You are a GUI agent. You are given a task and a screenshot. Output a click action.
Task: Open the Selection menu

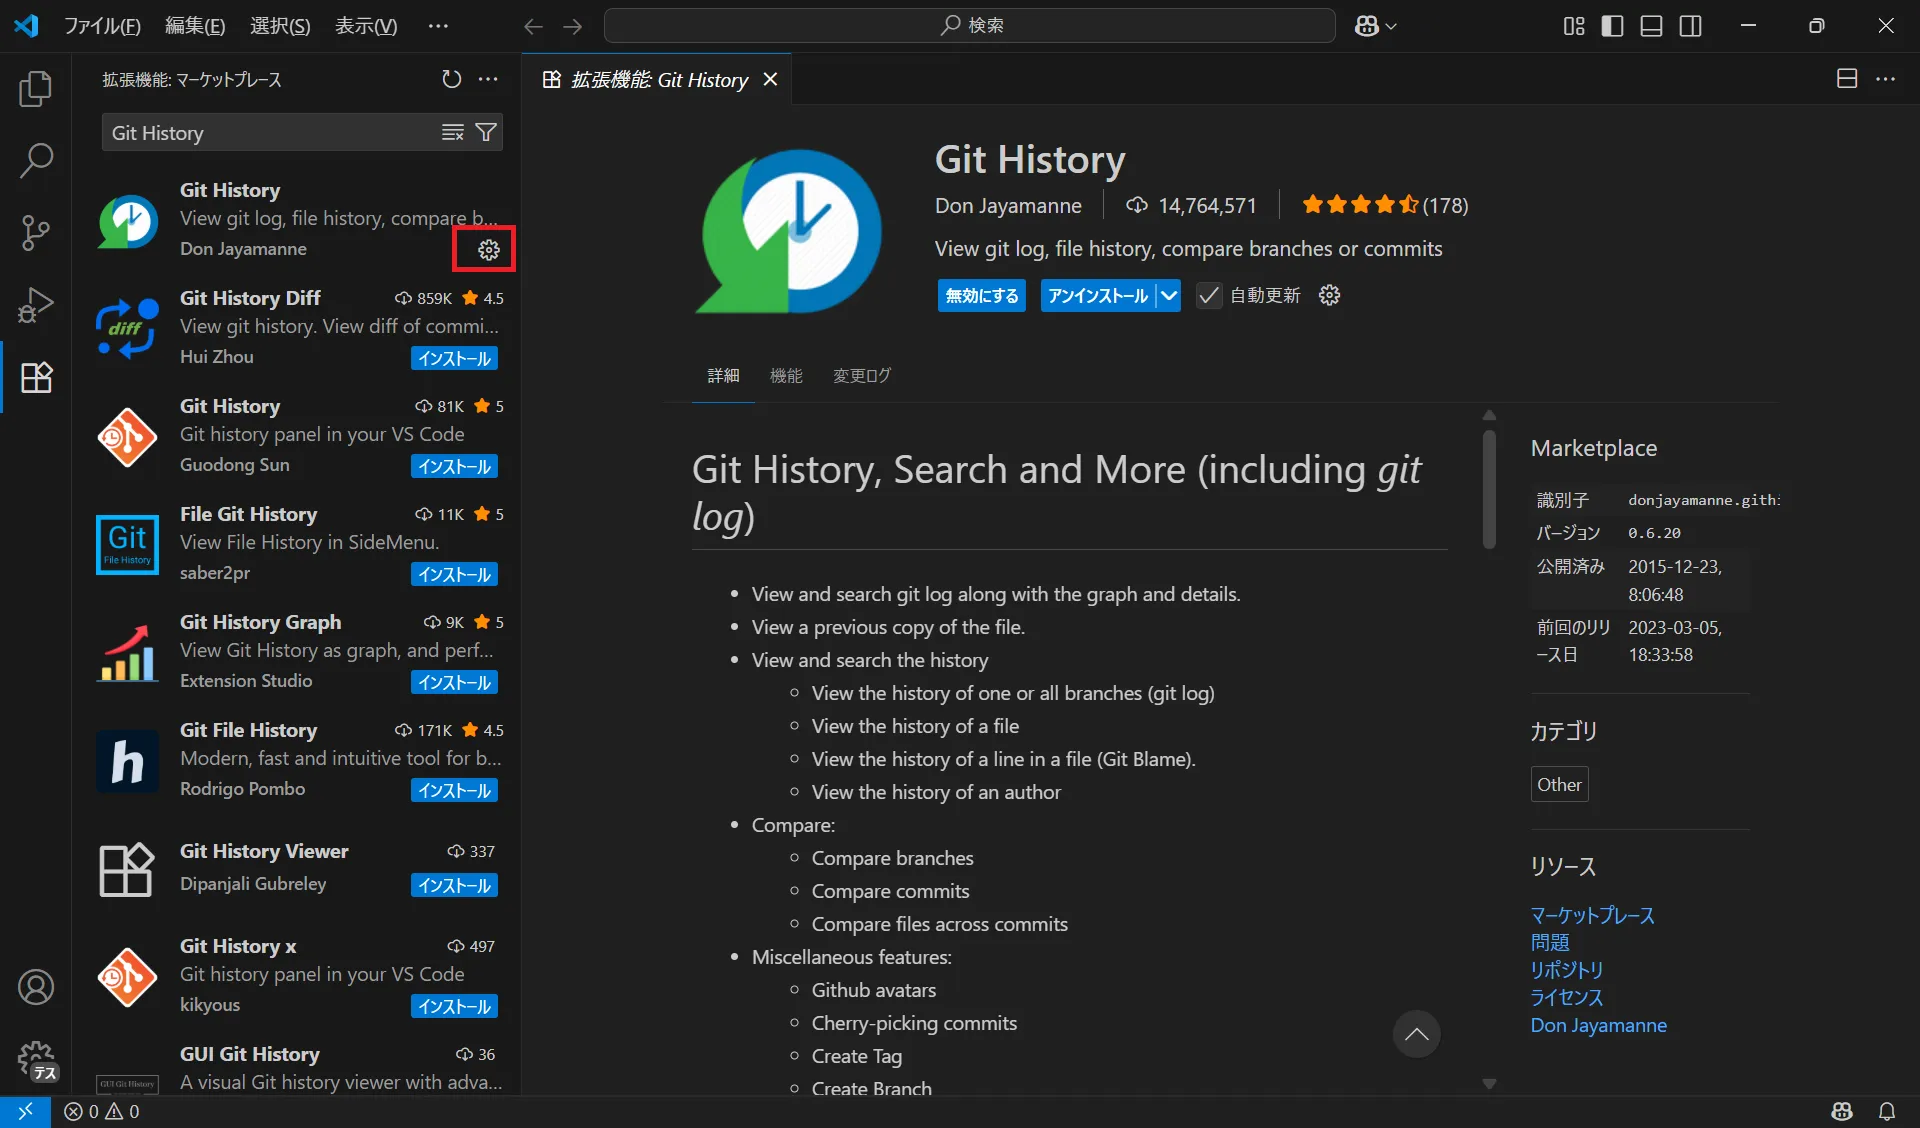coord(280,26)
